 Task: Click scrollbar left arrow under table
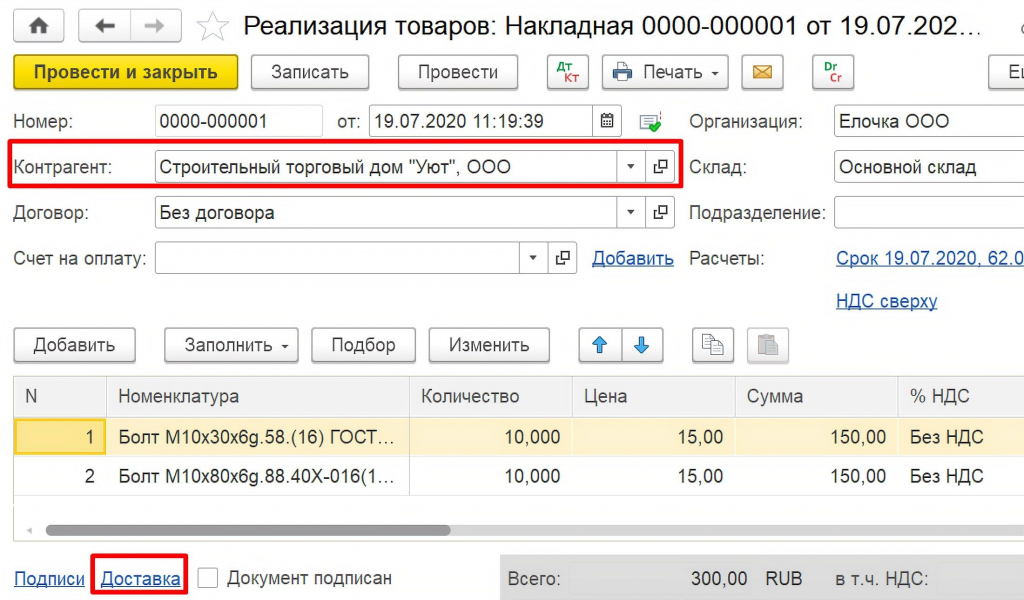coord(29,530)
